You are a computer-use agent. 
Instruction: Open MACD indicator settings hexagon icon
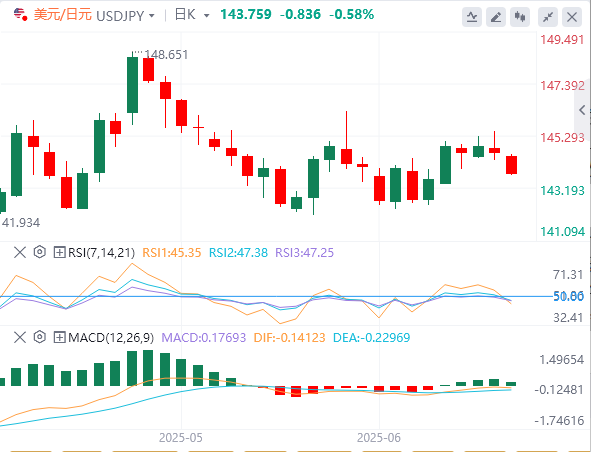coord(40,337)
